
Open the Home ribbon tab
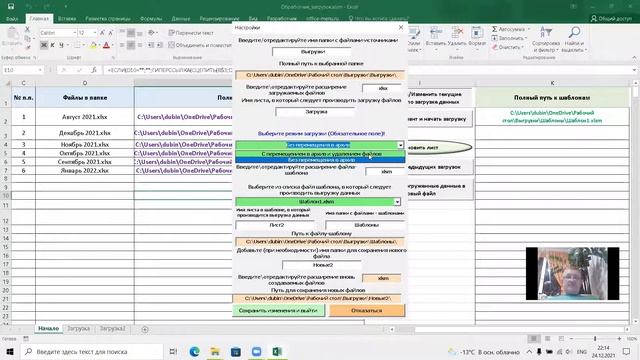39,18
